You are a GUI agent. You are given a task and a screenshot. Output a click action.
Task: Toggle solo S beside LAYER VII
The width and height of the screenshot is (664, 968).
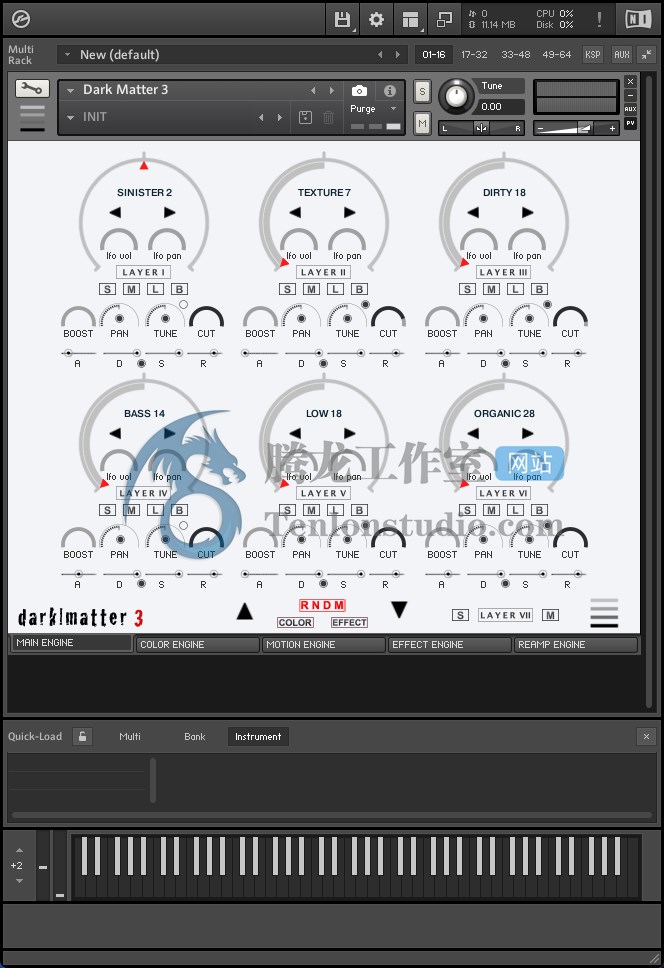(x=460, y=615)
